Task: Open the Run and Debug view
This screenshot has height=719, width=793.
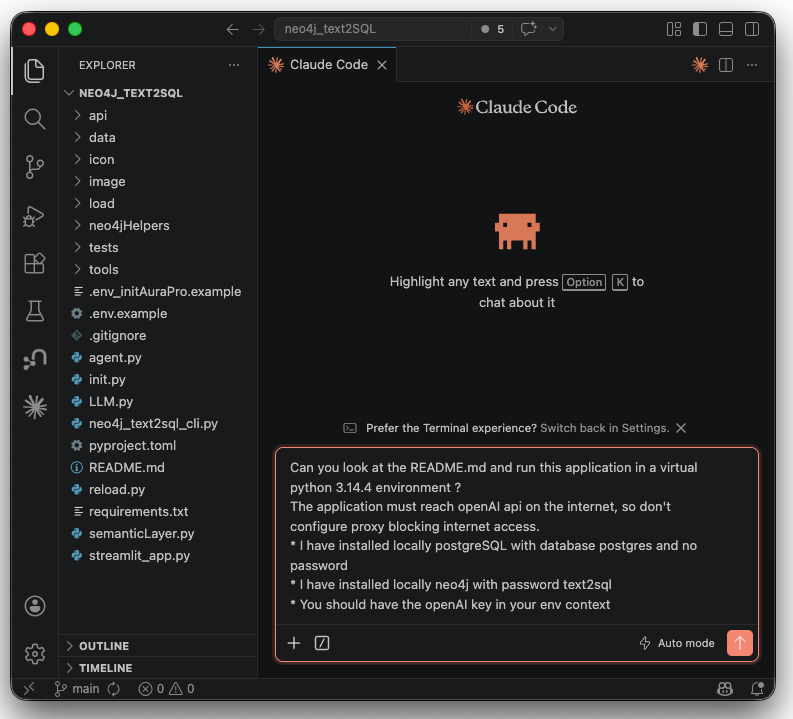Action: [34, 216]
